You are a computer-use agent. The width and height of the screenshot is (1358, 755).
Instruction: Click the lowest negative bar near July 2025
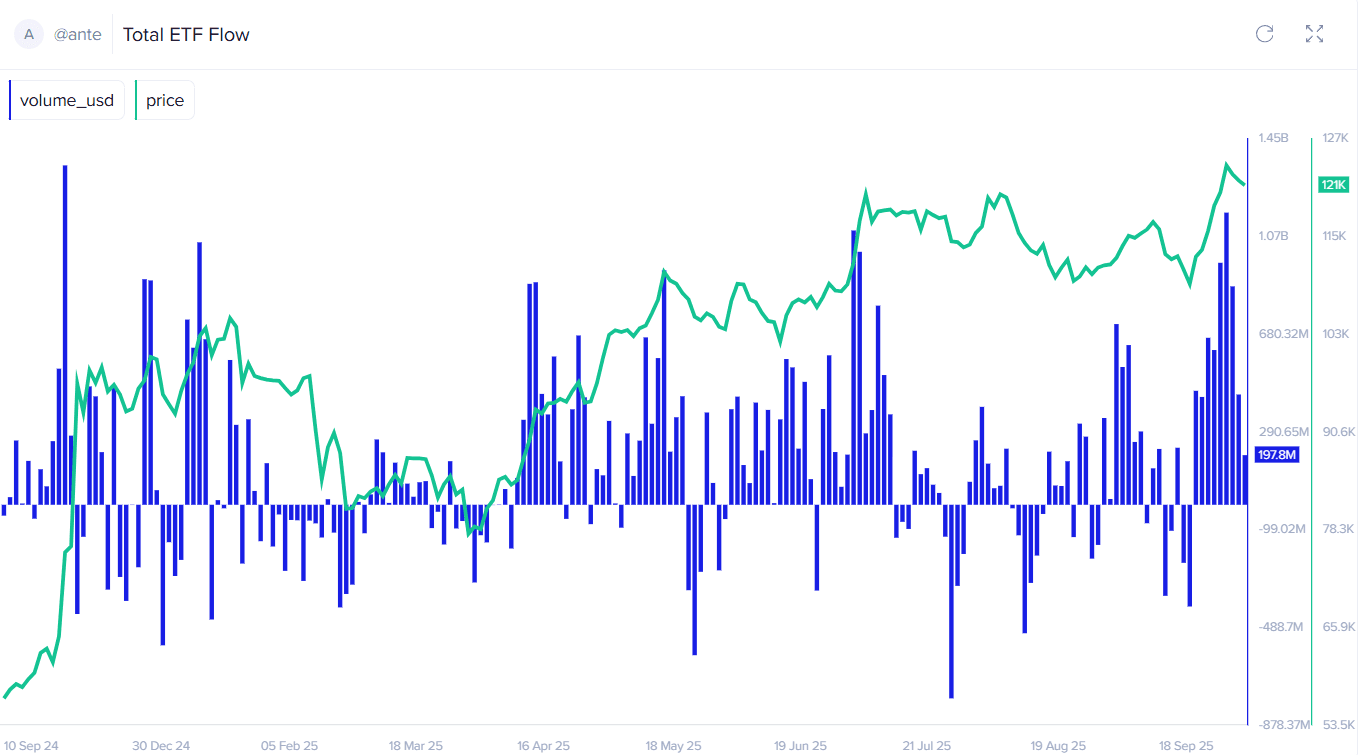951,600
